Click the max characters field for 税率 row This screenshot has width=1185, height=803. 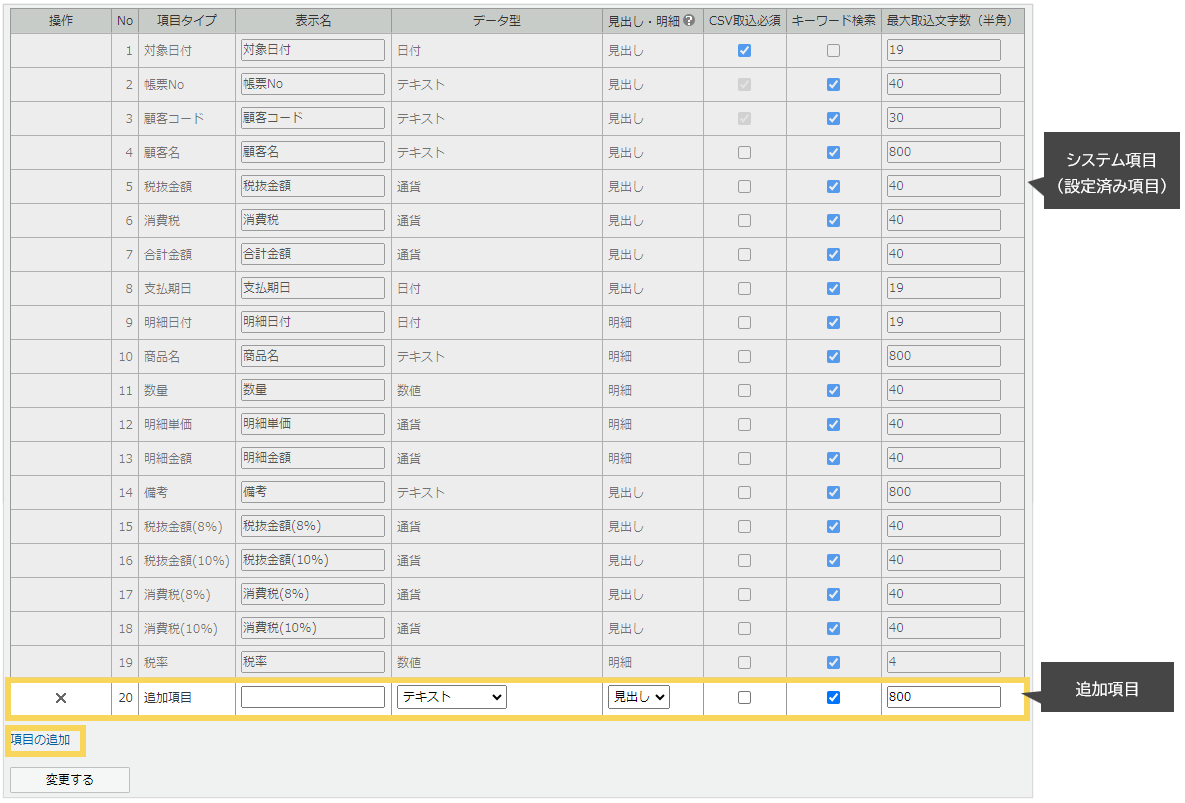(943, 662)
